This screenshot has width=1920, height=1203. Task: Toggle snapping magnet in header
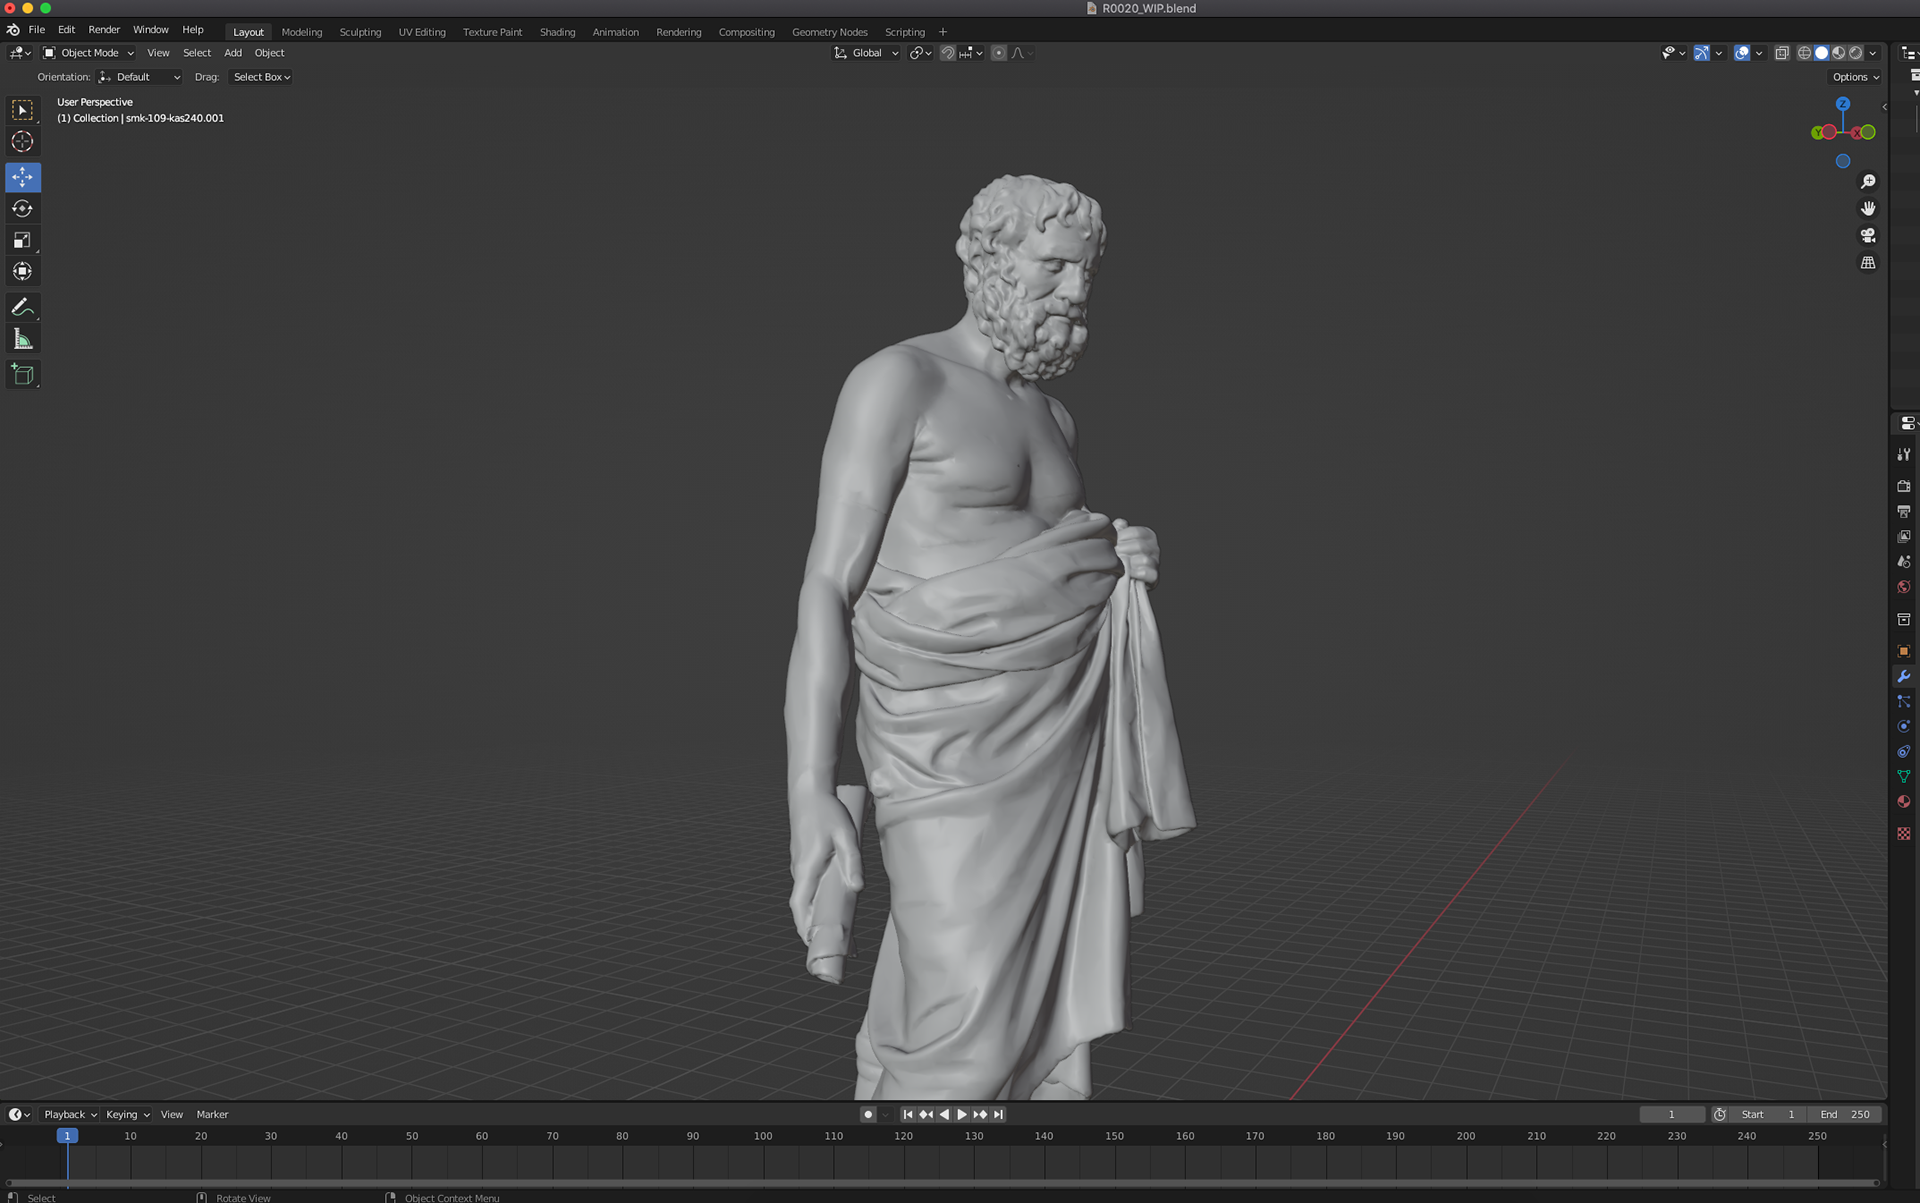(947, 53)
